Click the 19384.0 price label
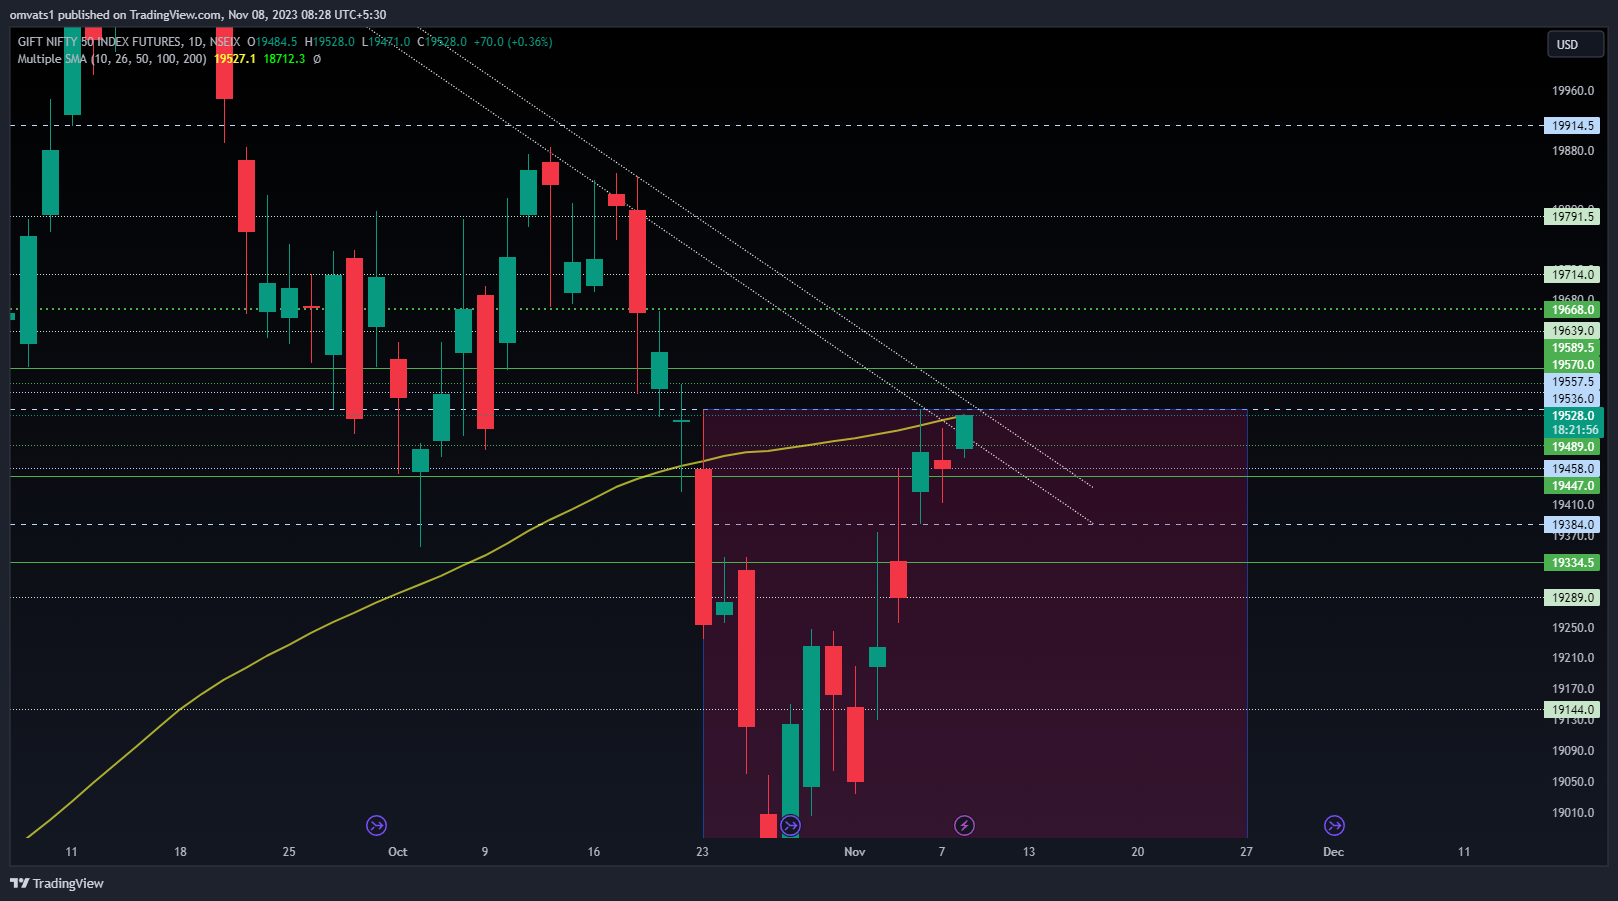 coord(1572,524)
